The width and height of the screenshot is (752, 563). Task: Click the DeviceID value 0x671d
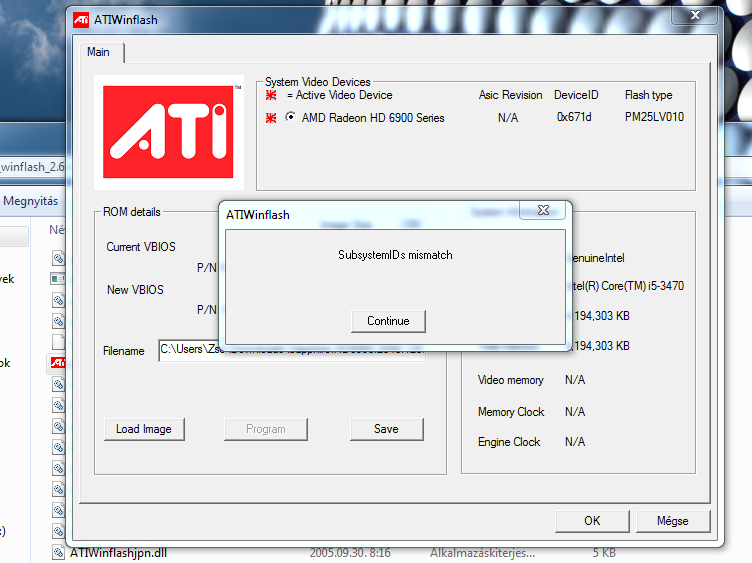(574, 117)
